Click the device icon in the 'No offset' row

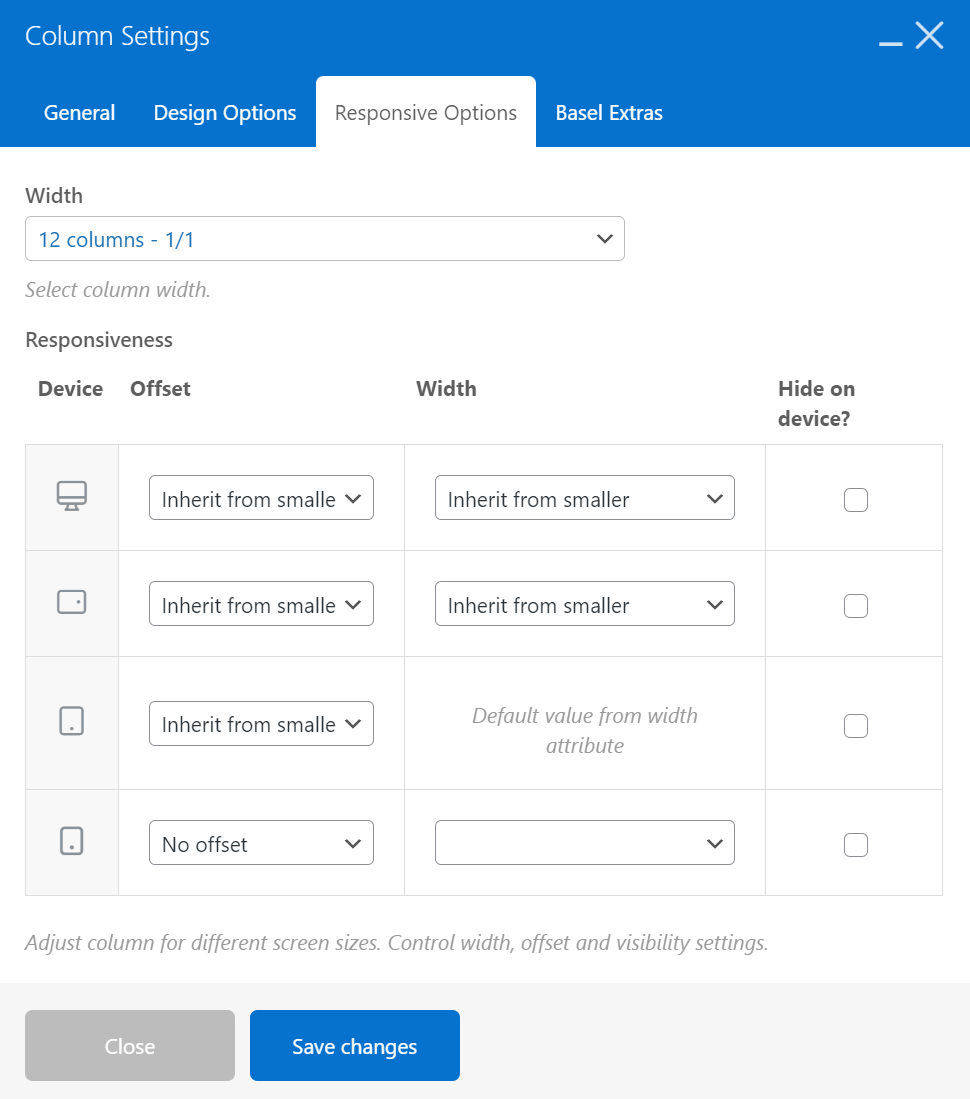click(x=72, y=842)
